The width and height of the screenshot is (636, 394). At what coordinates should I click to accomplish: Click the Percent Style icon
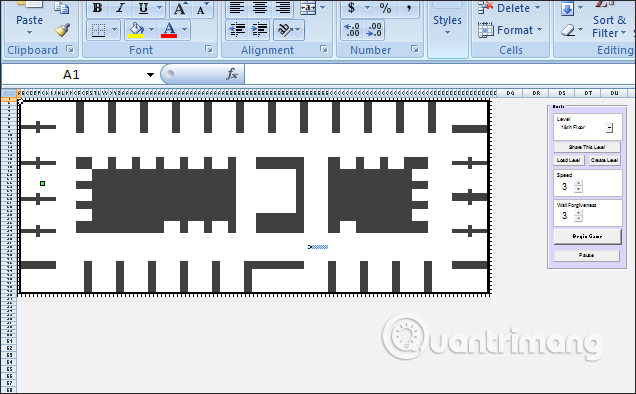coord(385,8)
